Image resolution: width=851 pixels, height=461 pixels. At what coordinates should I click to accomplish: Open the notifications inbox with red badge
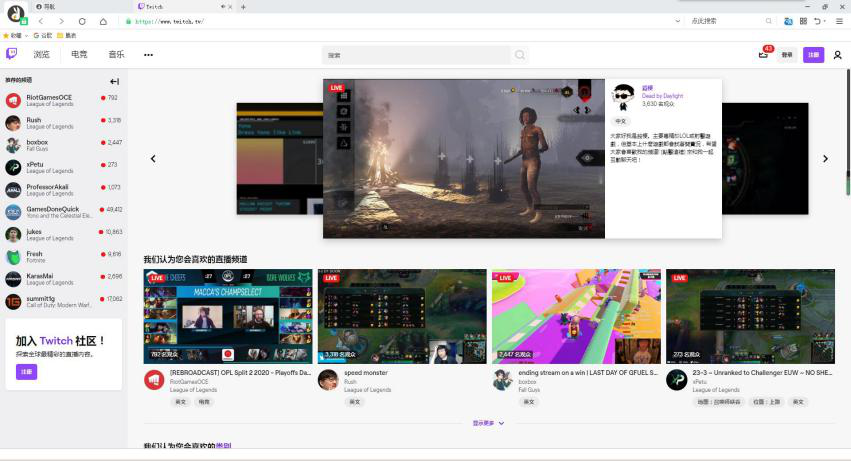764,54
